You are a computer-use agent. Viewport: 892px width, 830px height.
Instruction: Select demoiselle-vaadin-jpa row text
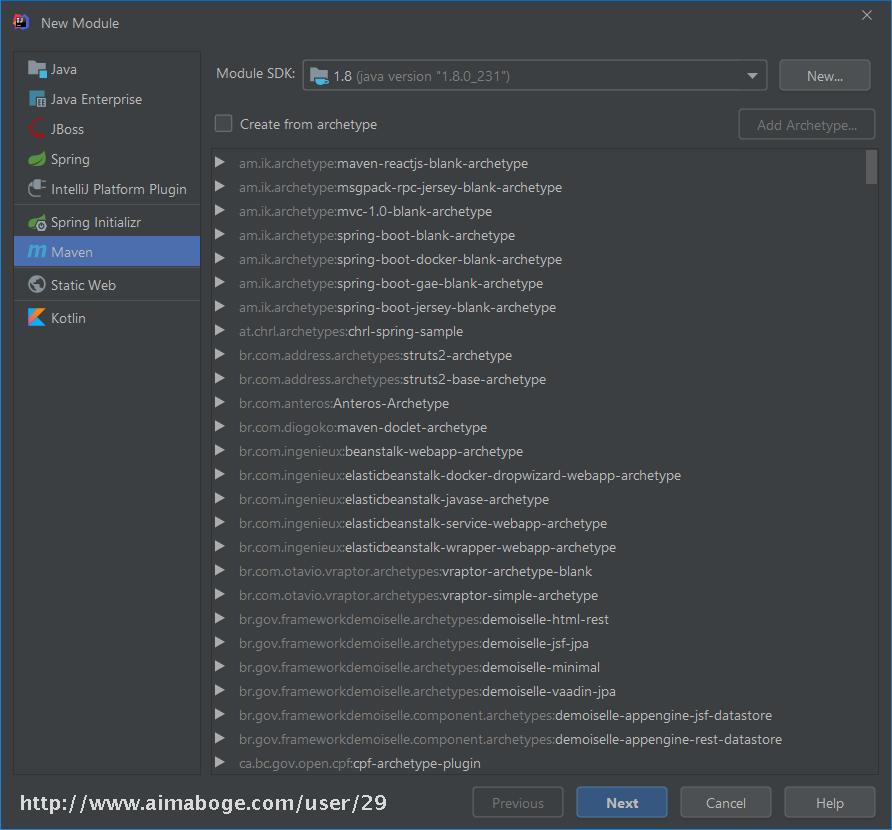pos(427,691)
